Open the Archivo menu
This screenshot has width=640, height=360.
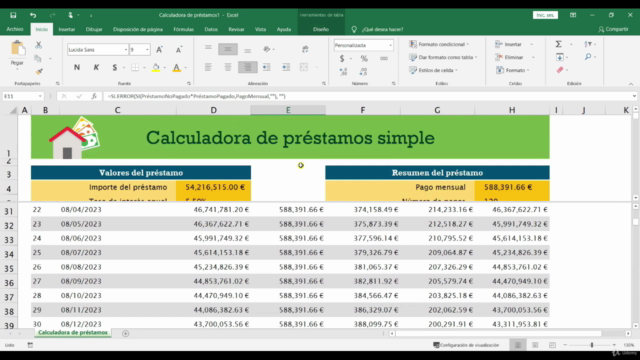pos(15,29)
